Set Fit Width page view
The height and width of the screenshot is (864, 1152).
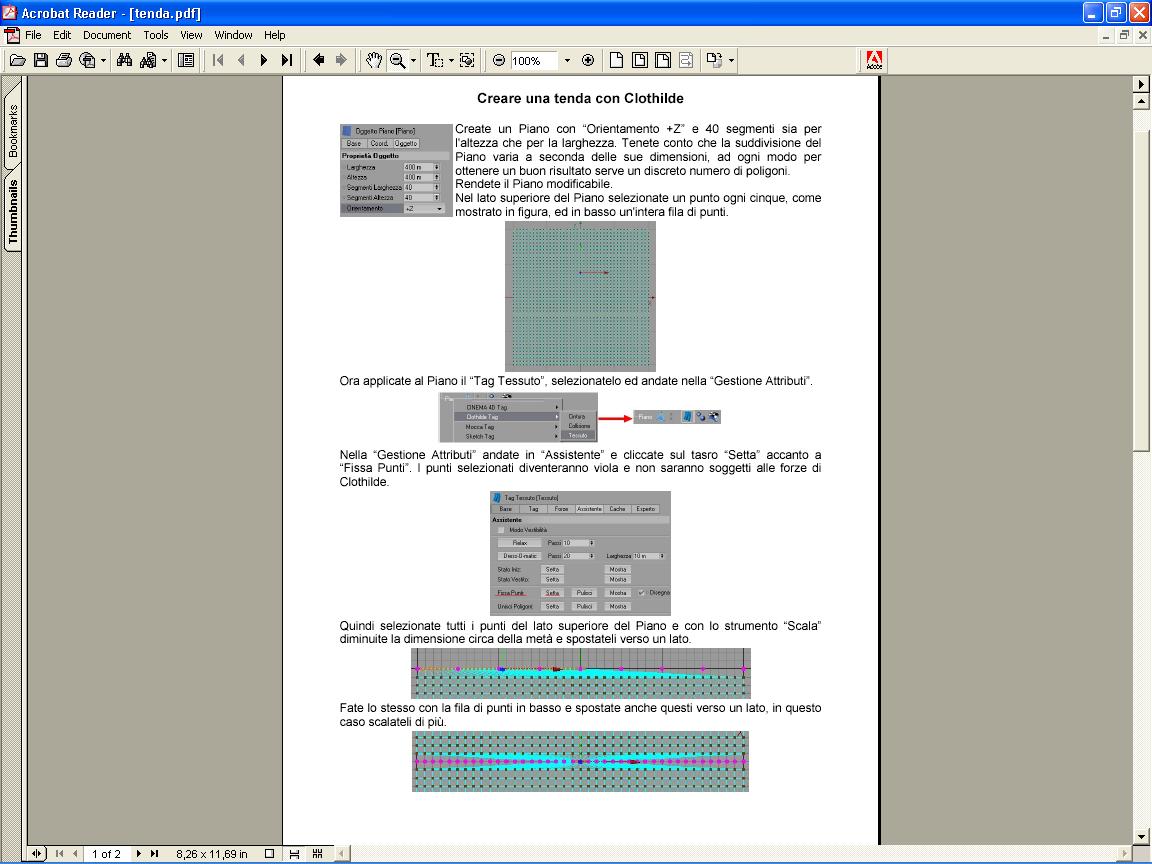click(x=663, y=60)
